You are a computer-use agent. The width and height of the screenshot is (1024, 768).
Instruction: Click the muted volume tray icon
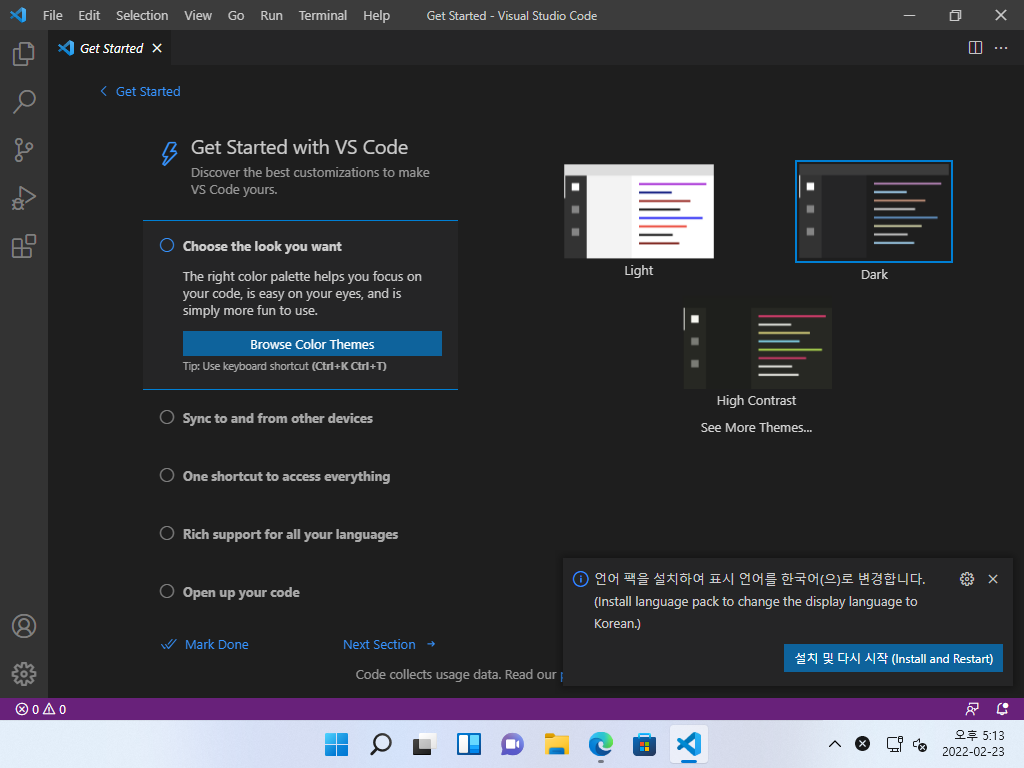[920, 744]
